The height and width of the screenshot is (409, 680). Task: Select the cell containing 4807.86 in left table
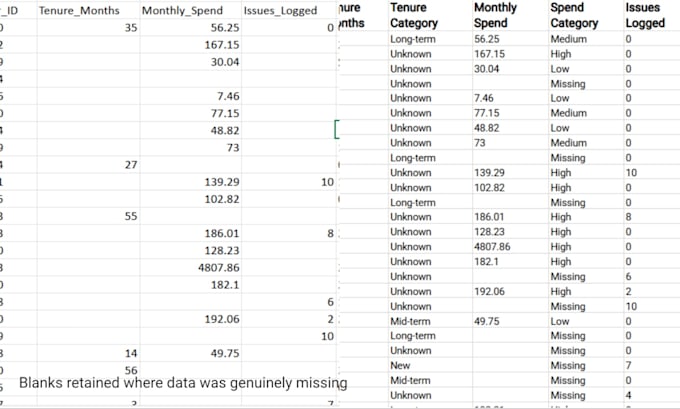pos(190,268)
